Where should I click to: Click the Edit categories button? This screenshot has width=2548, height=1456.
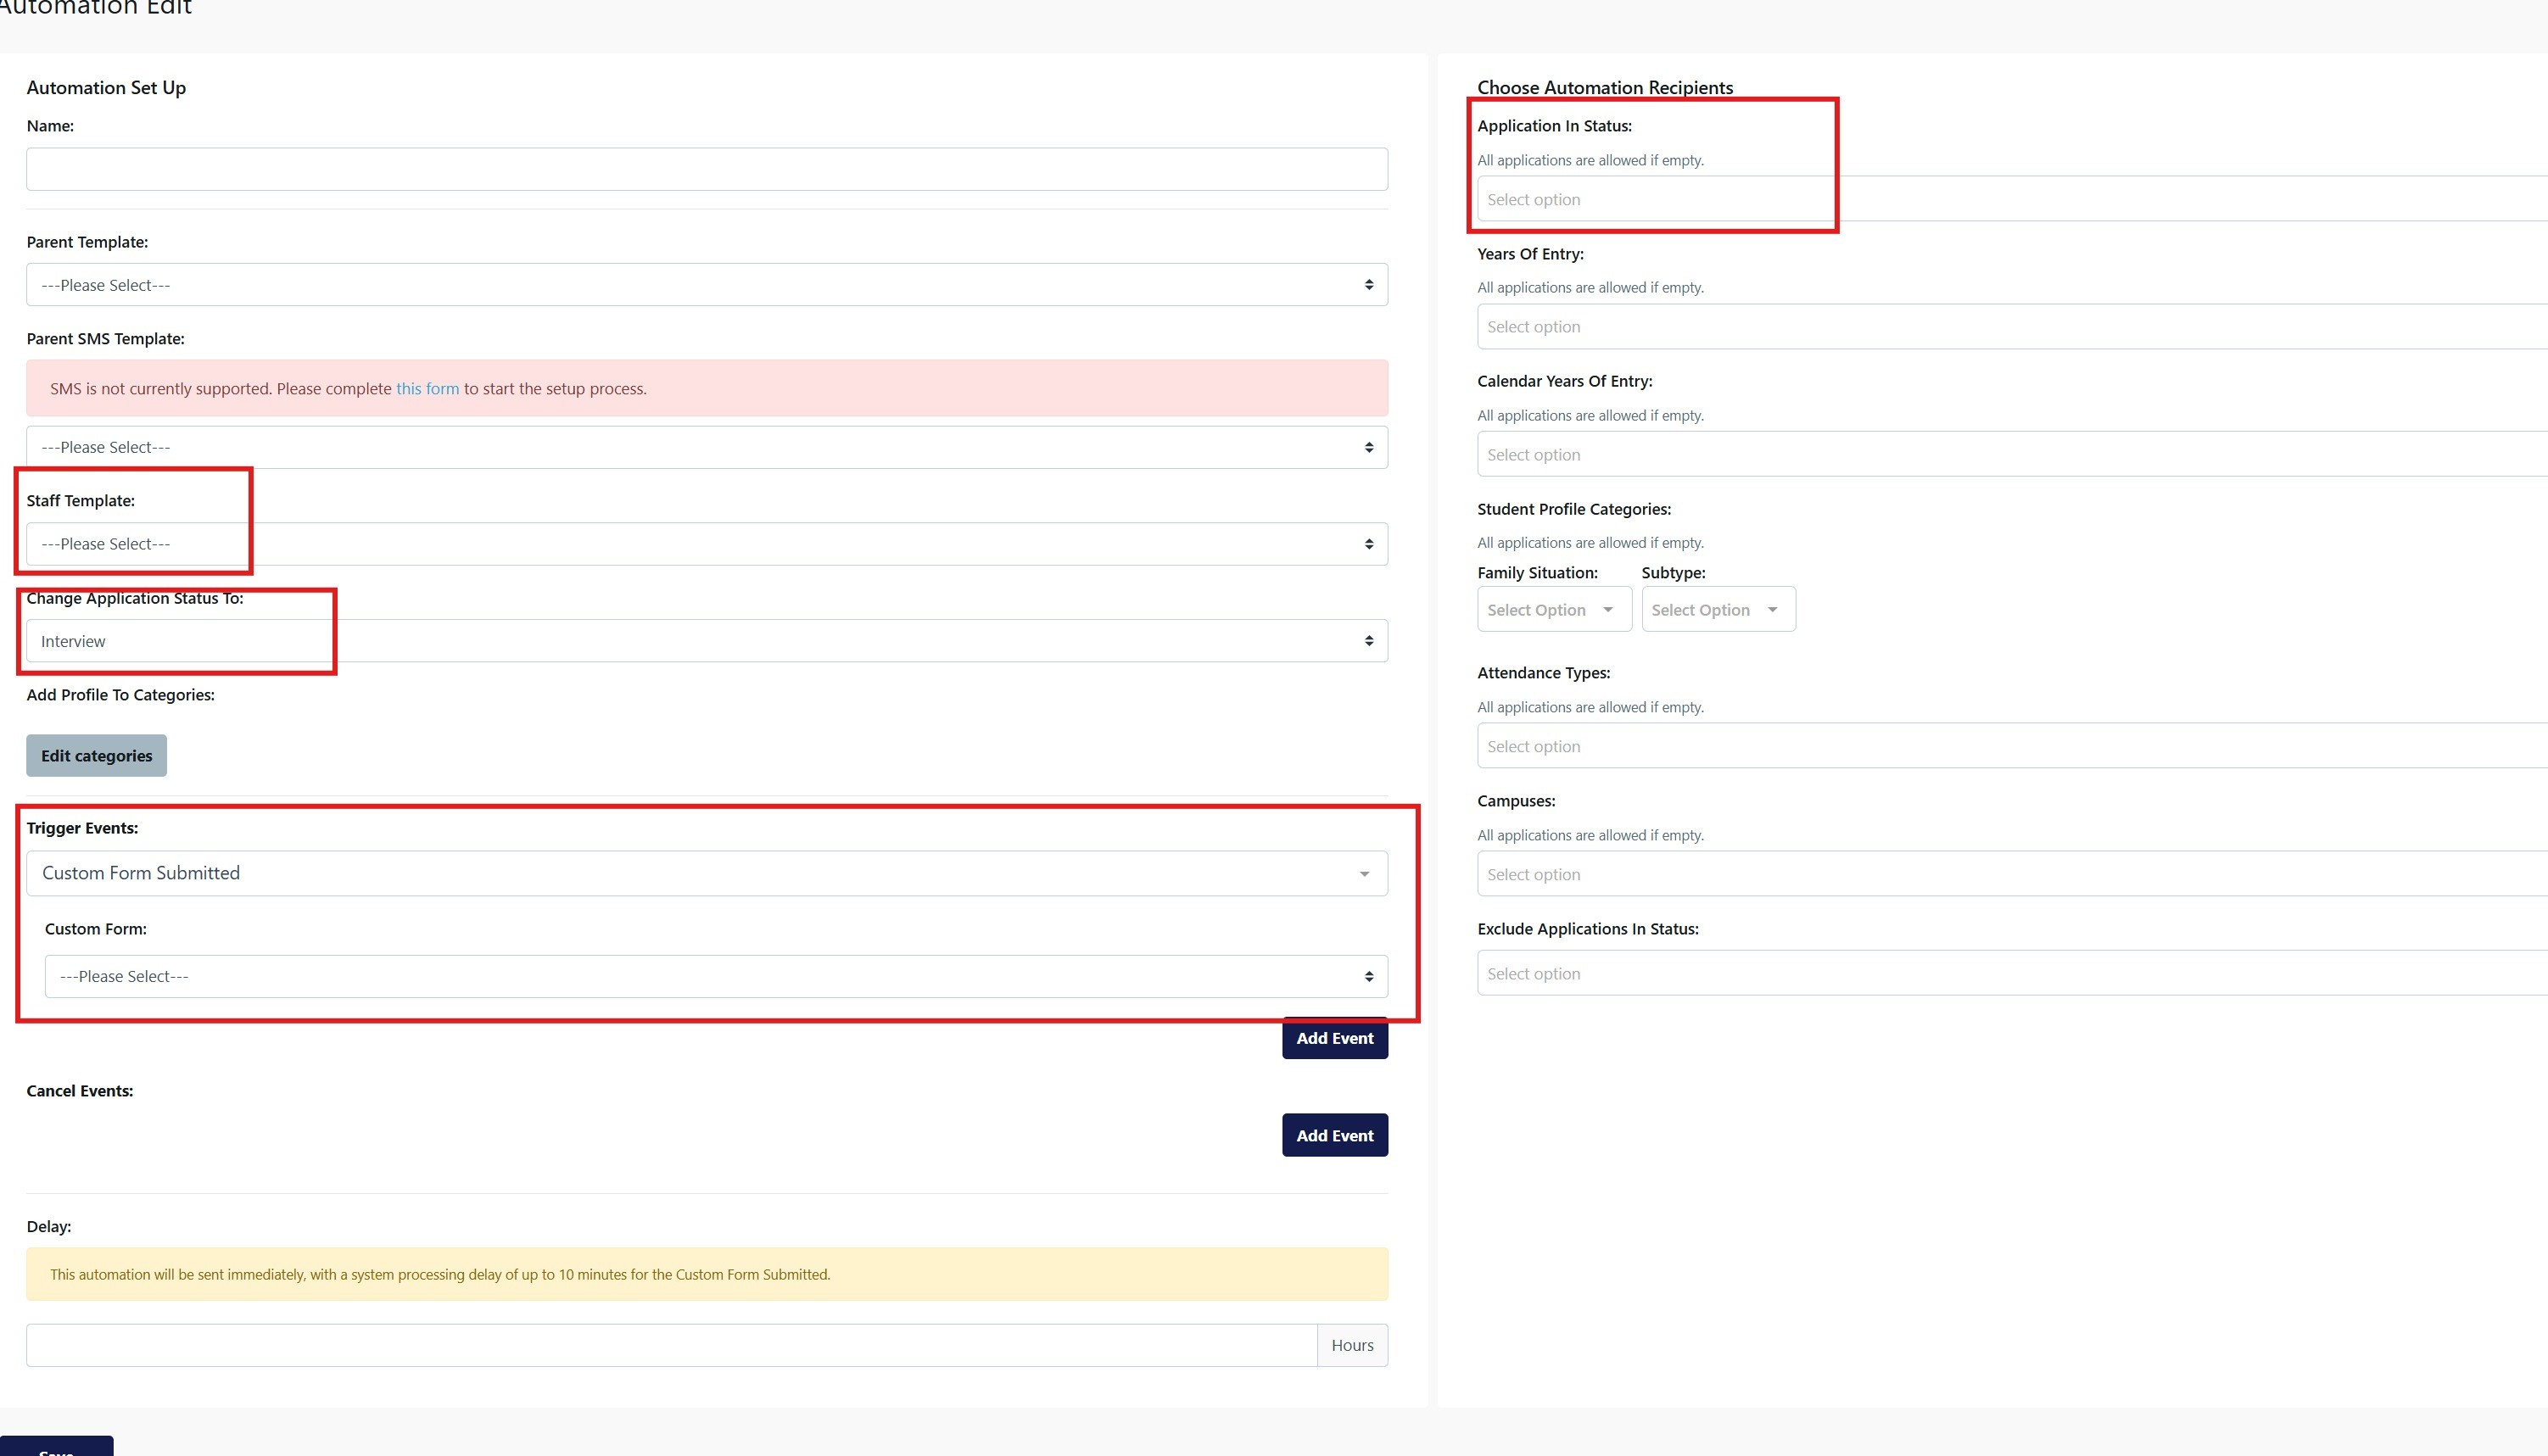coord(95,755)
